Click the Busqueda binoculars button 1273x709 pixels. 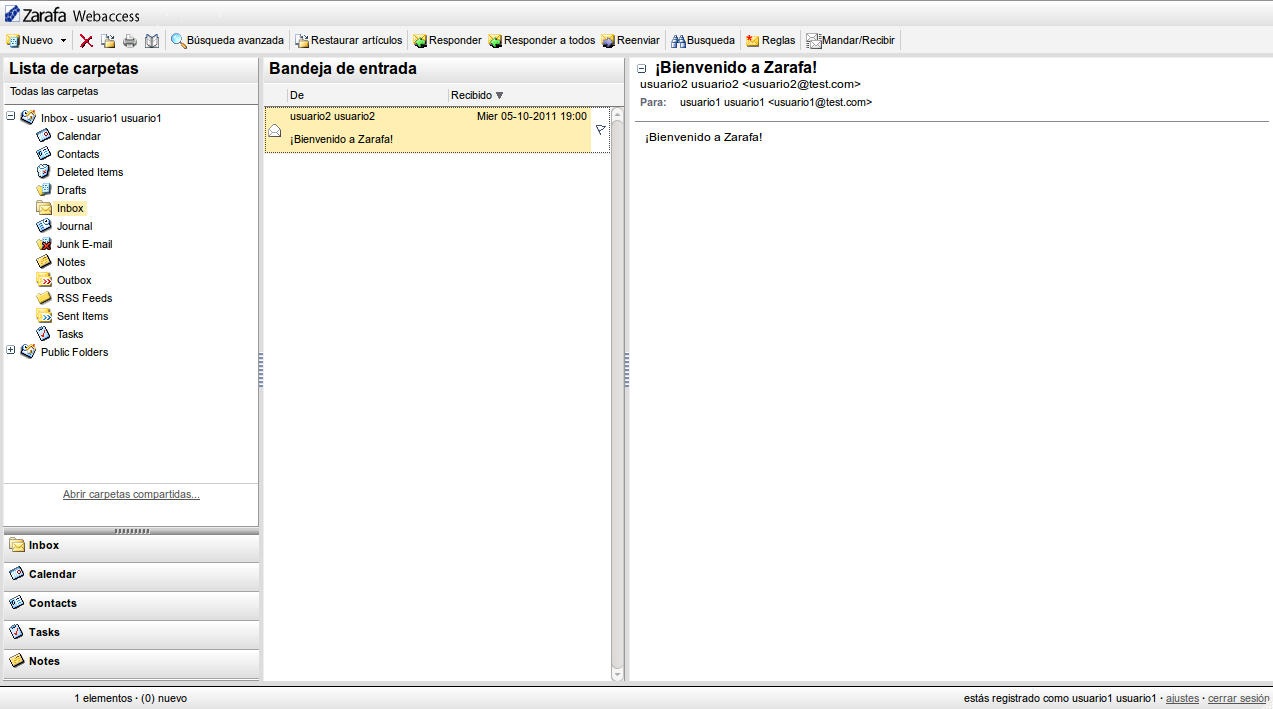point(703,41)
